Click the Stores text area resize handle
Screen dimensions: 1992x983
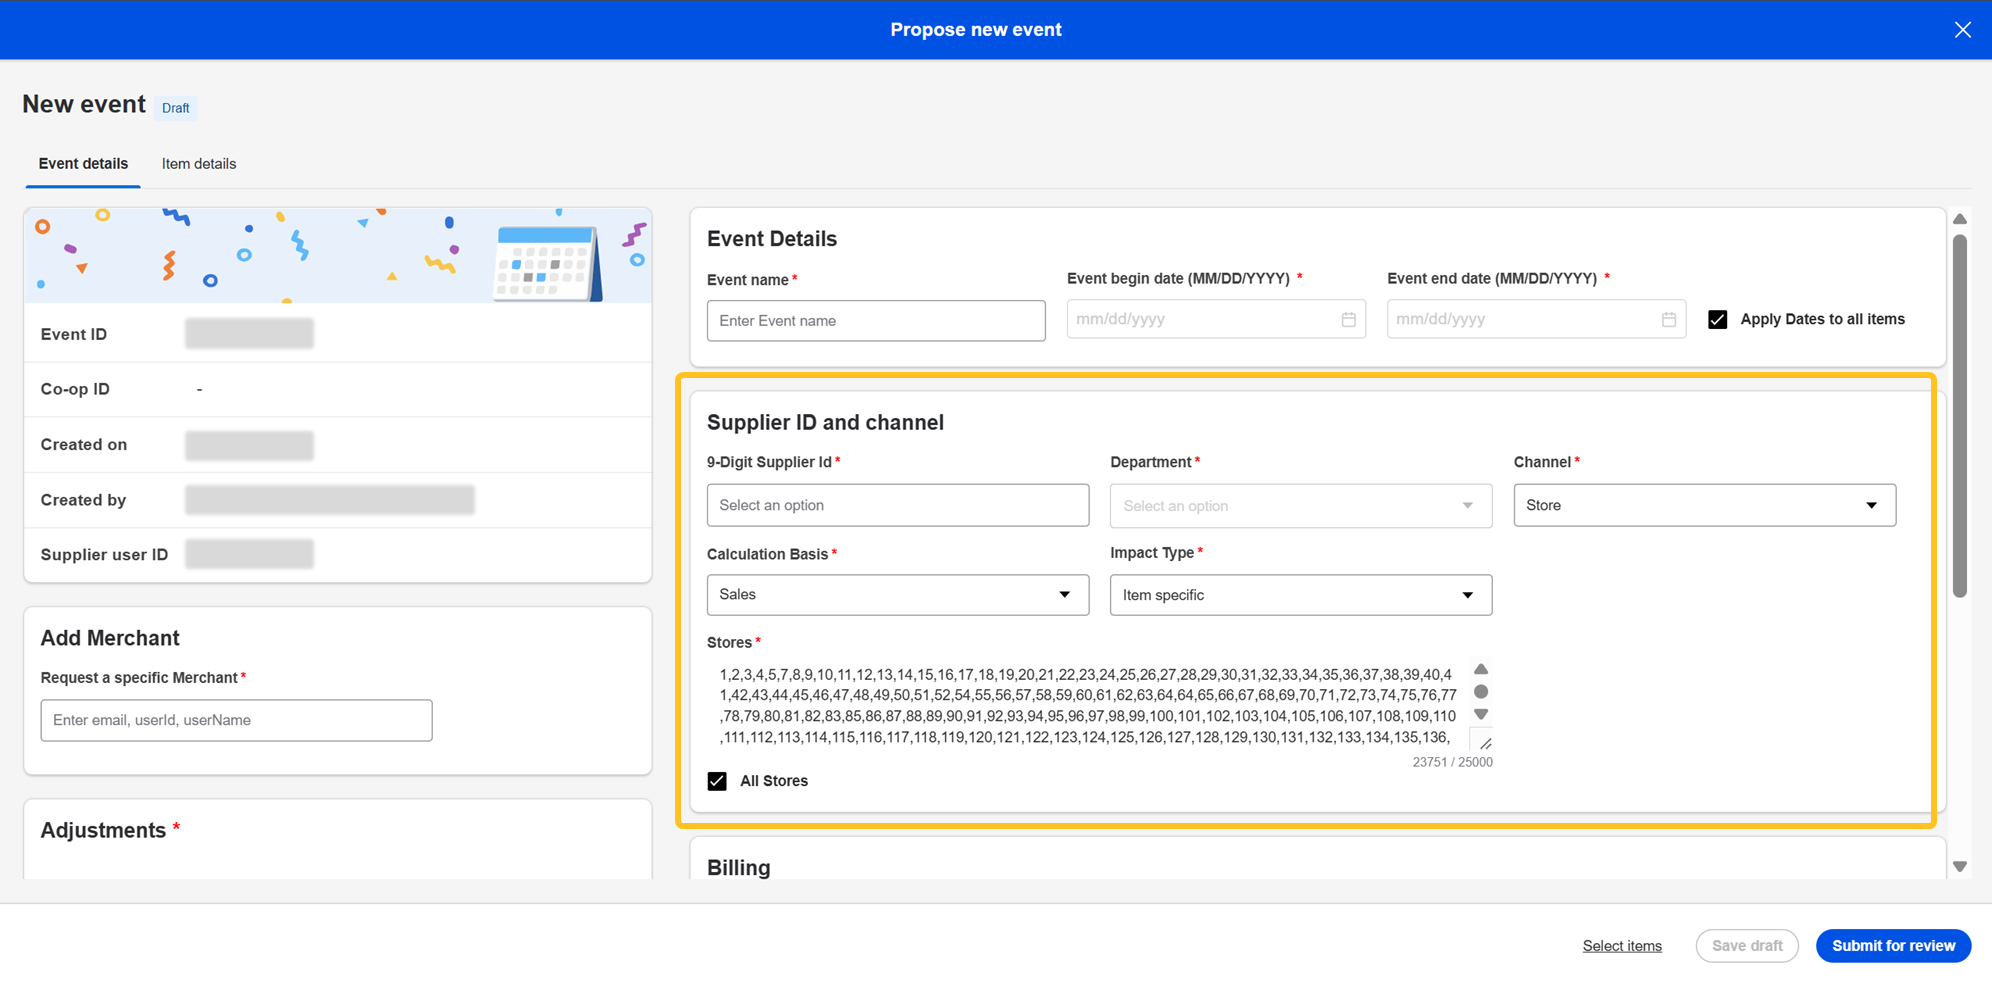coord(1485,743)
